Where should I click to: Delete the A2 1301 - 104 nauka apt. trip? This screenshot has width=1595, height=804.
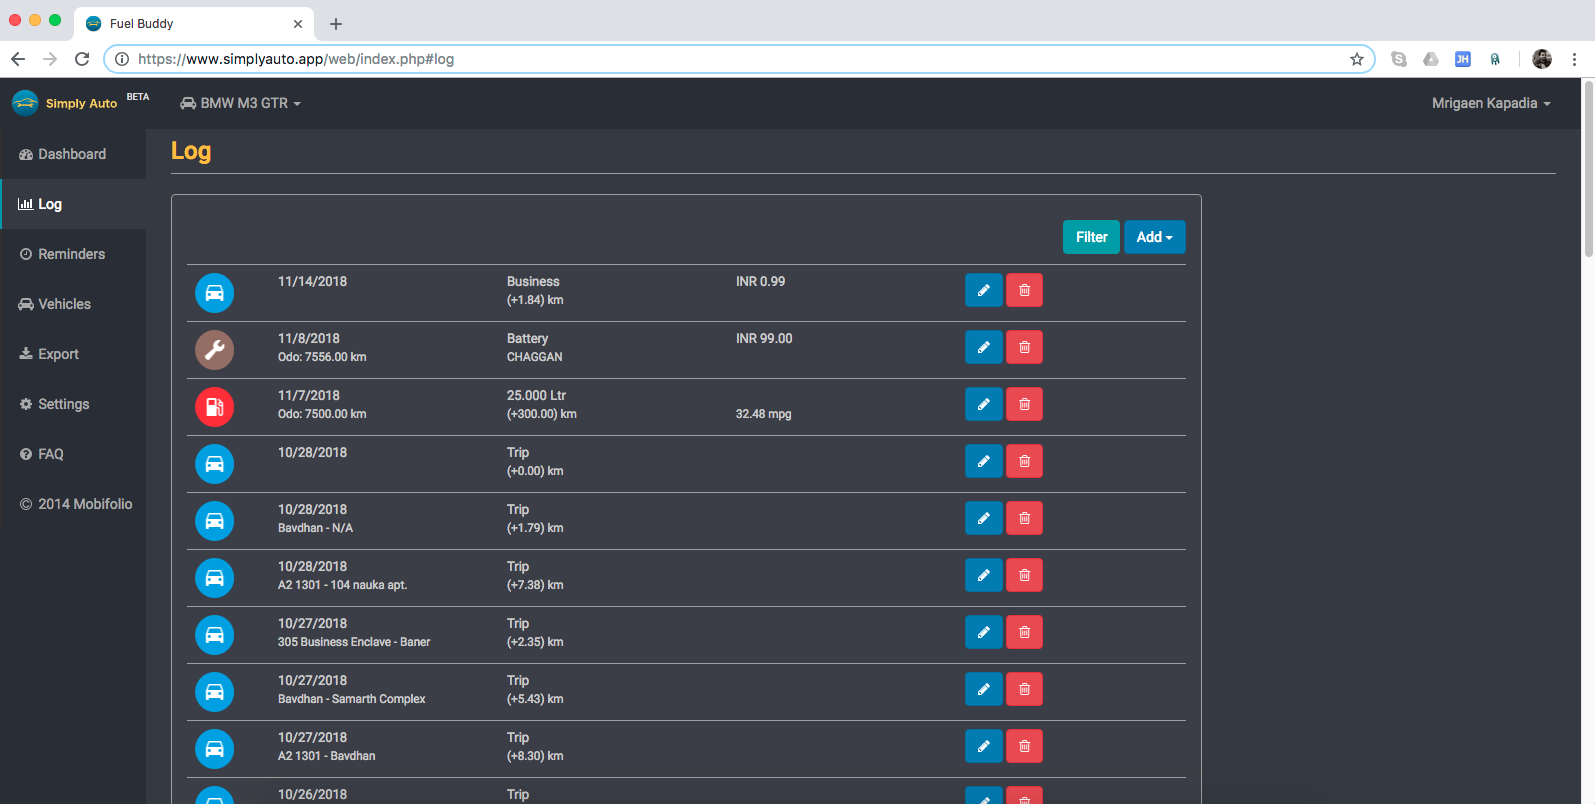(1024, 575)
